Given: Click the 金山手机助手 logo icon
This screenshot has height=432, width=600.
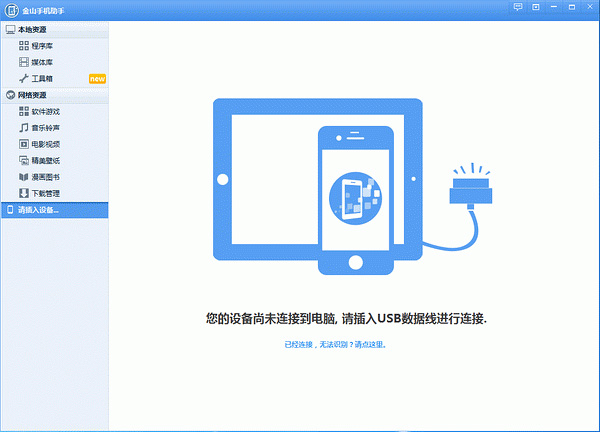Looking at the screenshot, I should click(9, 9).
